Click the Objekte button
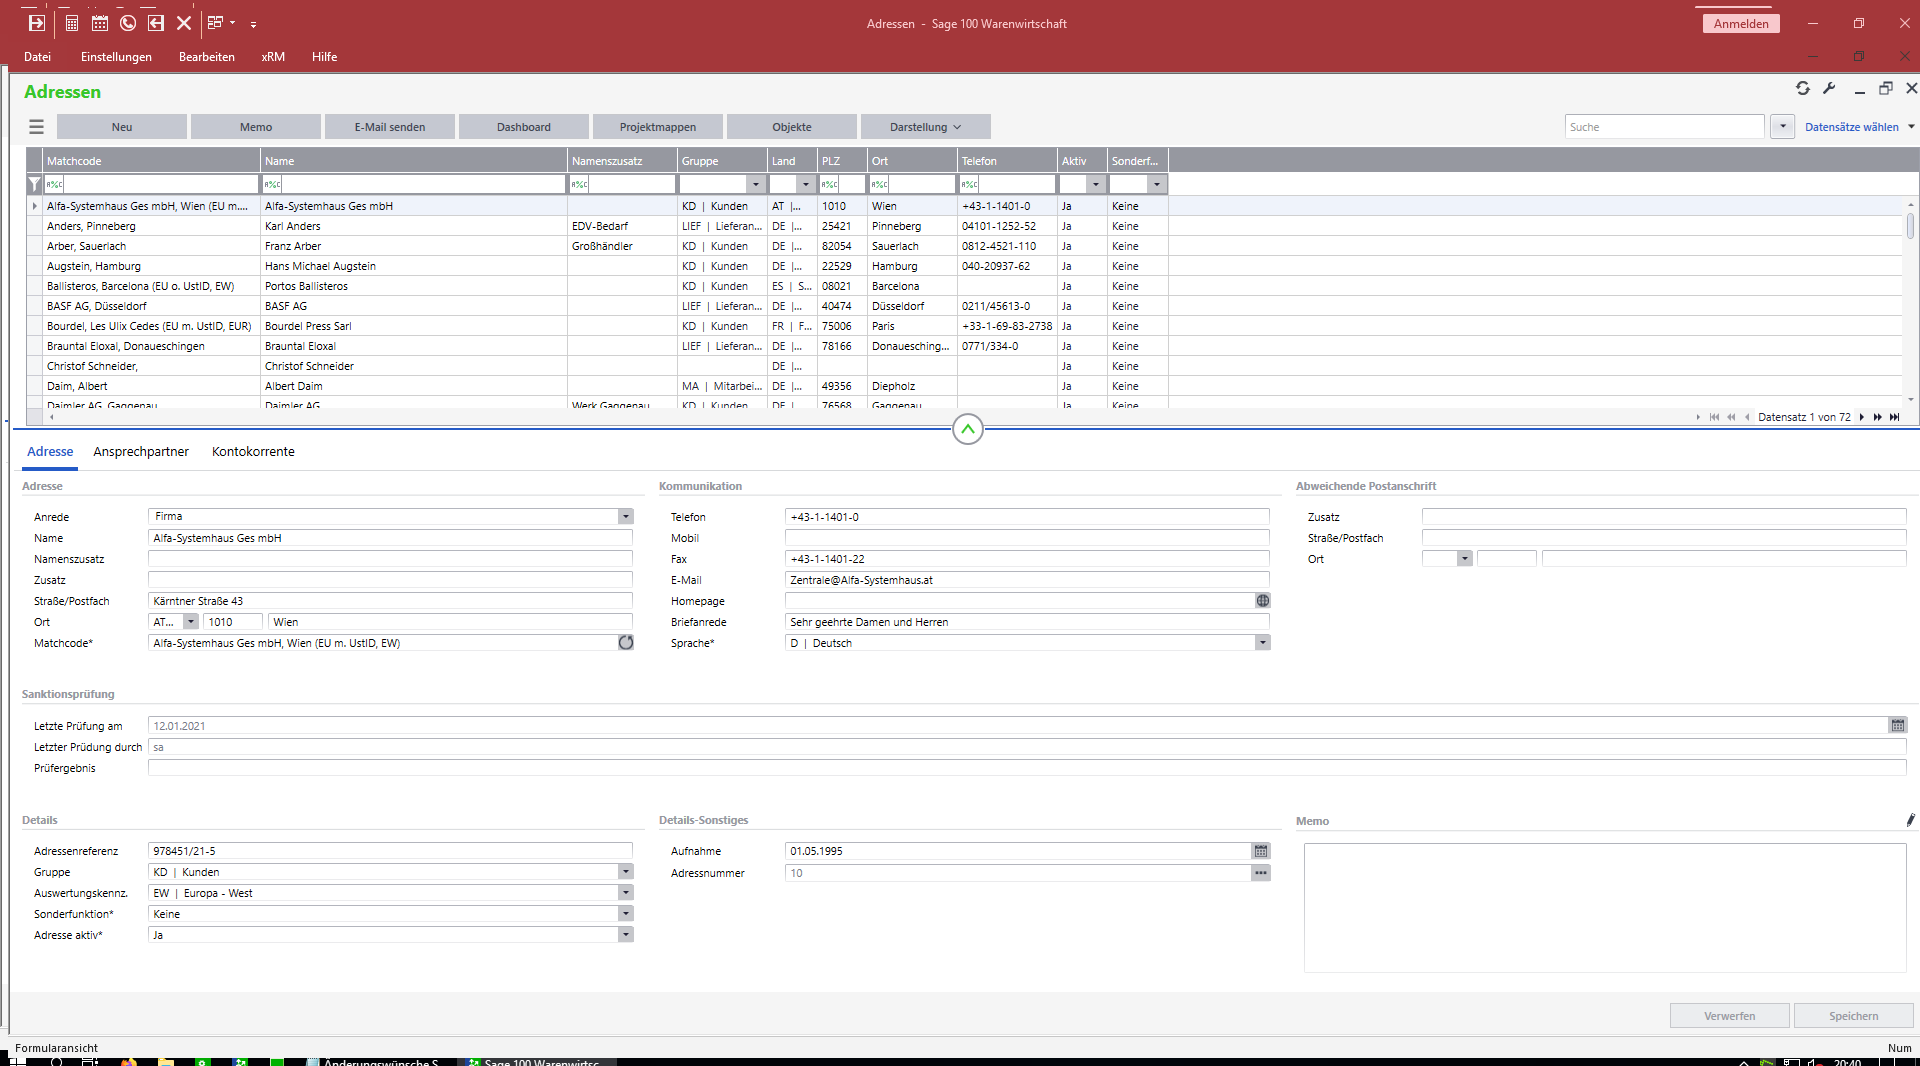Screen dimensions: 1920x1066 click(x=792, y=127)
